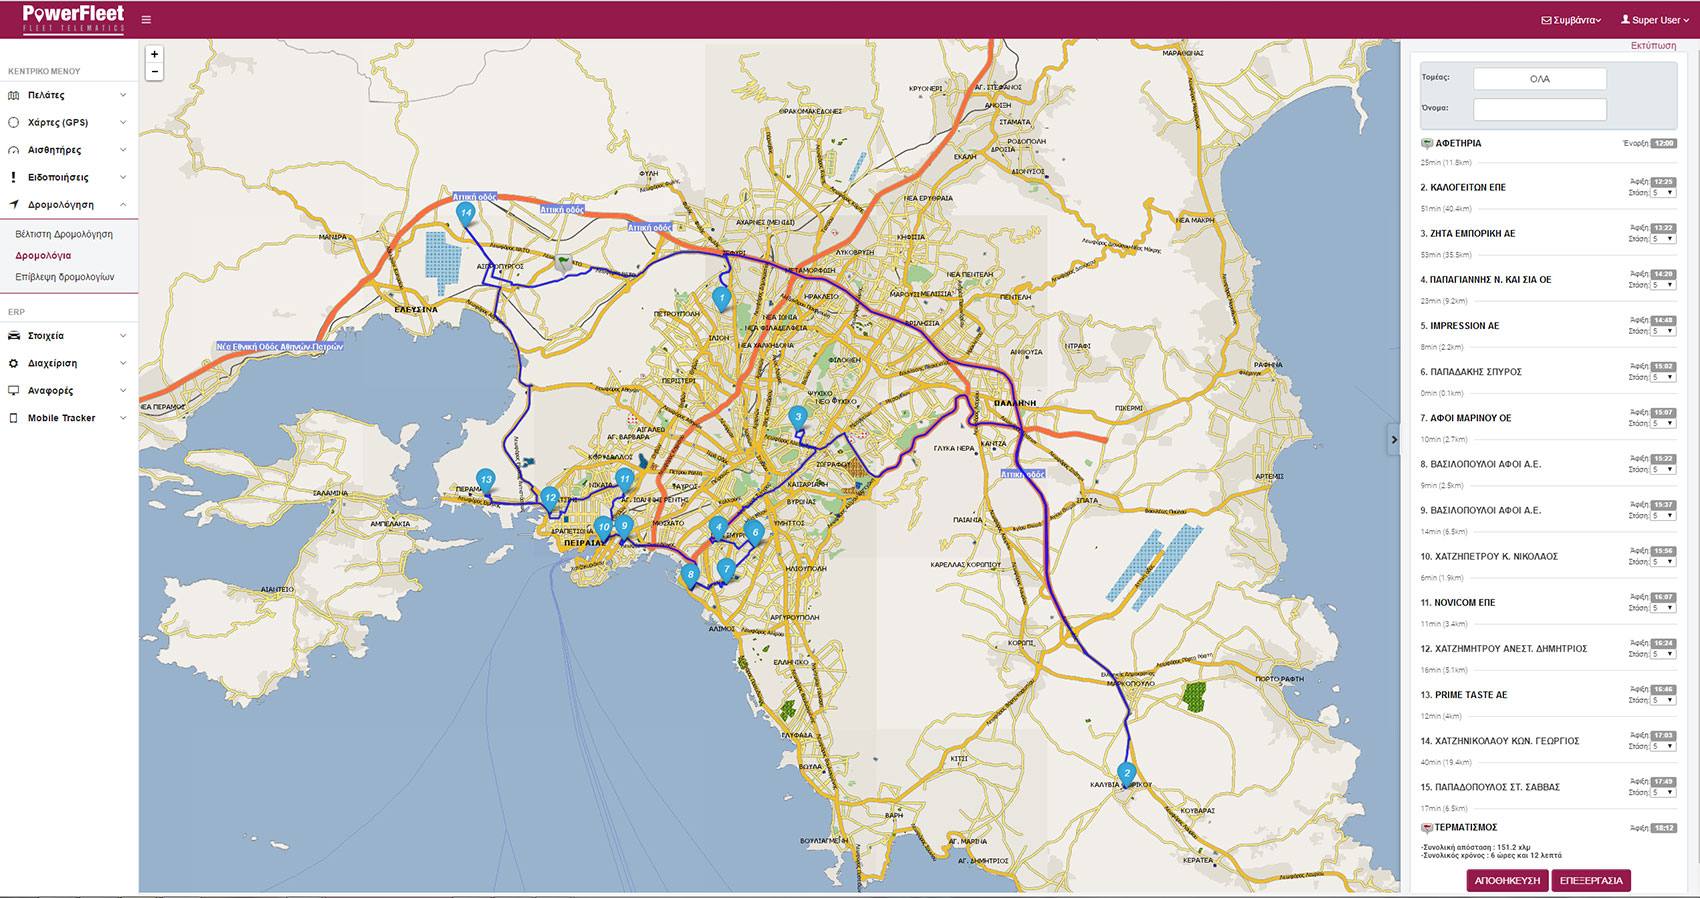
Task: Open the Super User account menu
Action: (x=1654, y=20)
